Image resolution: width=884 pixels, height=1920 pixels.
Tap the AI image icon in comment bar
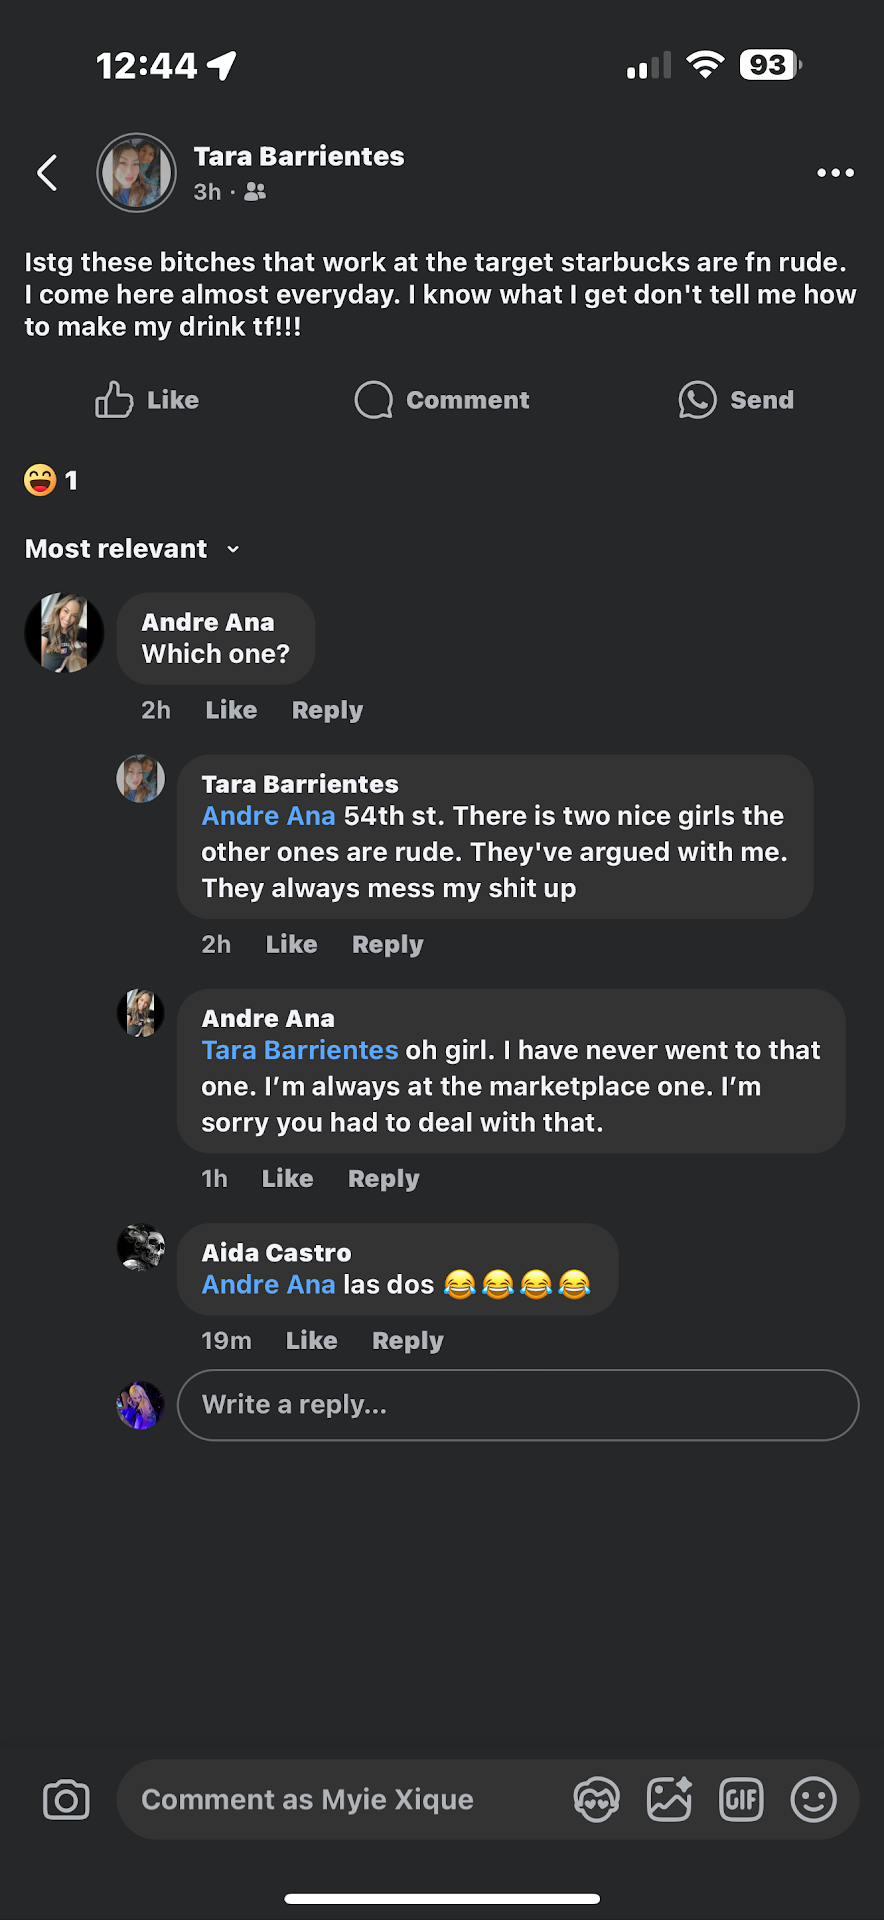pyautogui.click(x=669, y=1800)
